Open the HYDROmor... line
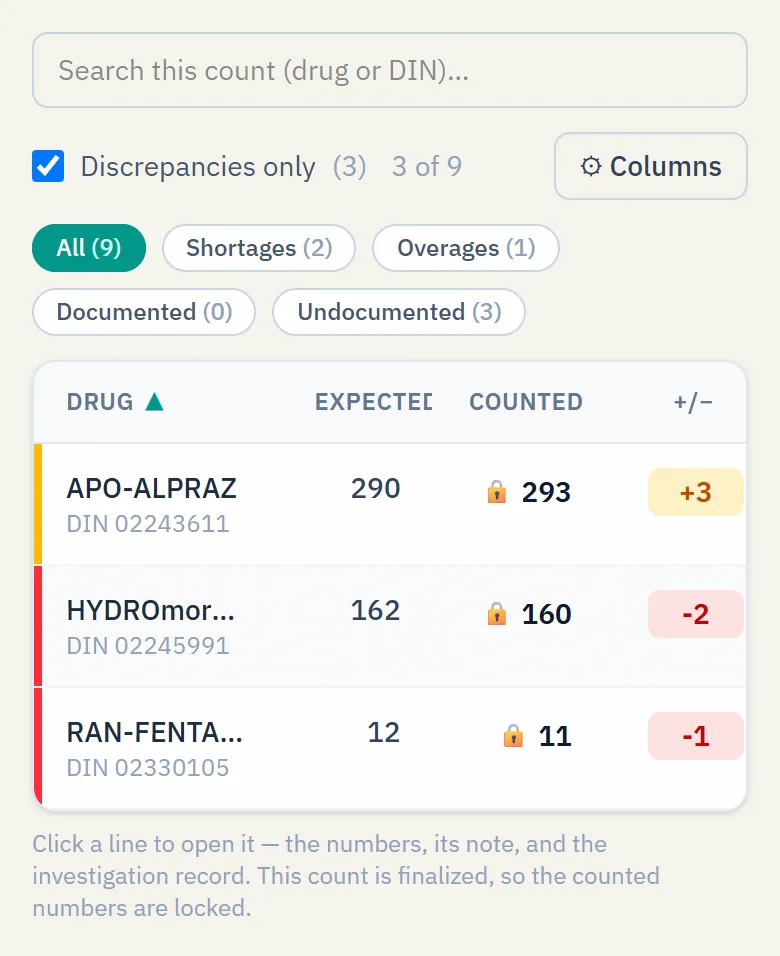Screen dimensions: 780x956 (x=390, y=626)
